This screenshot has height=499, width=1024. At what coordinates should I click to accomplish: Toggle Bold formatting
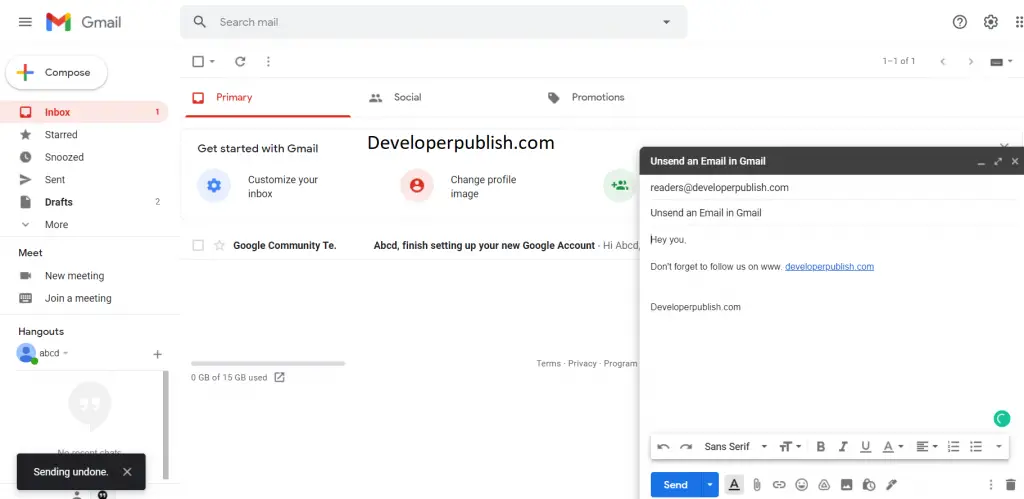pyautogui.click(x=821, y=447)
